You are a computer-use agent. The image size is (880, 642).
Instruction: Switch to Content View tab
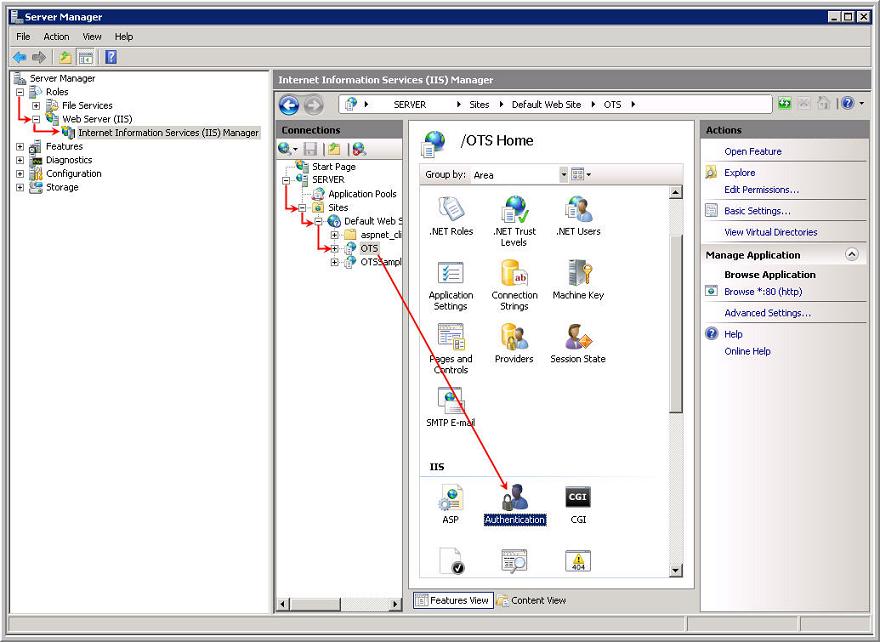pos(531,600)
